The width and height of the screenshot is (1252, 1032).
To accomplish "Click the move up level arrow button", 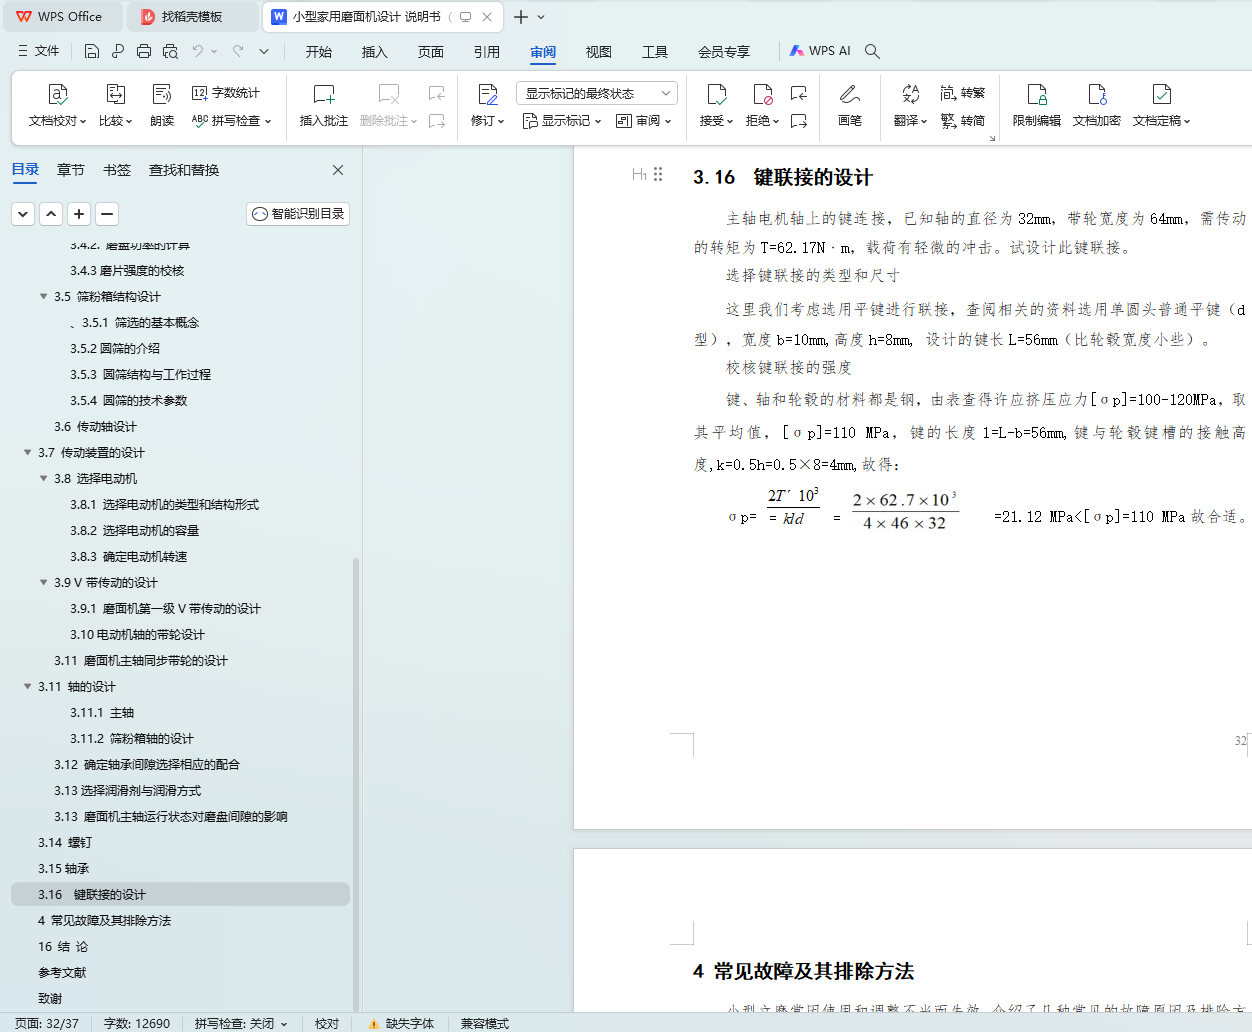I will [x=51, y=214].
